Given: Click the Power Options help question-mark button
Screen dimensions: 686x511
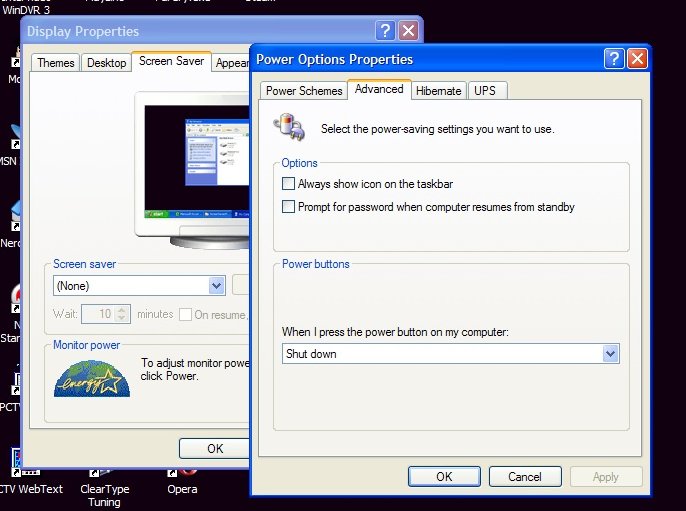Looking at the screenshot, I should 615,59.
